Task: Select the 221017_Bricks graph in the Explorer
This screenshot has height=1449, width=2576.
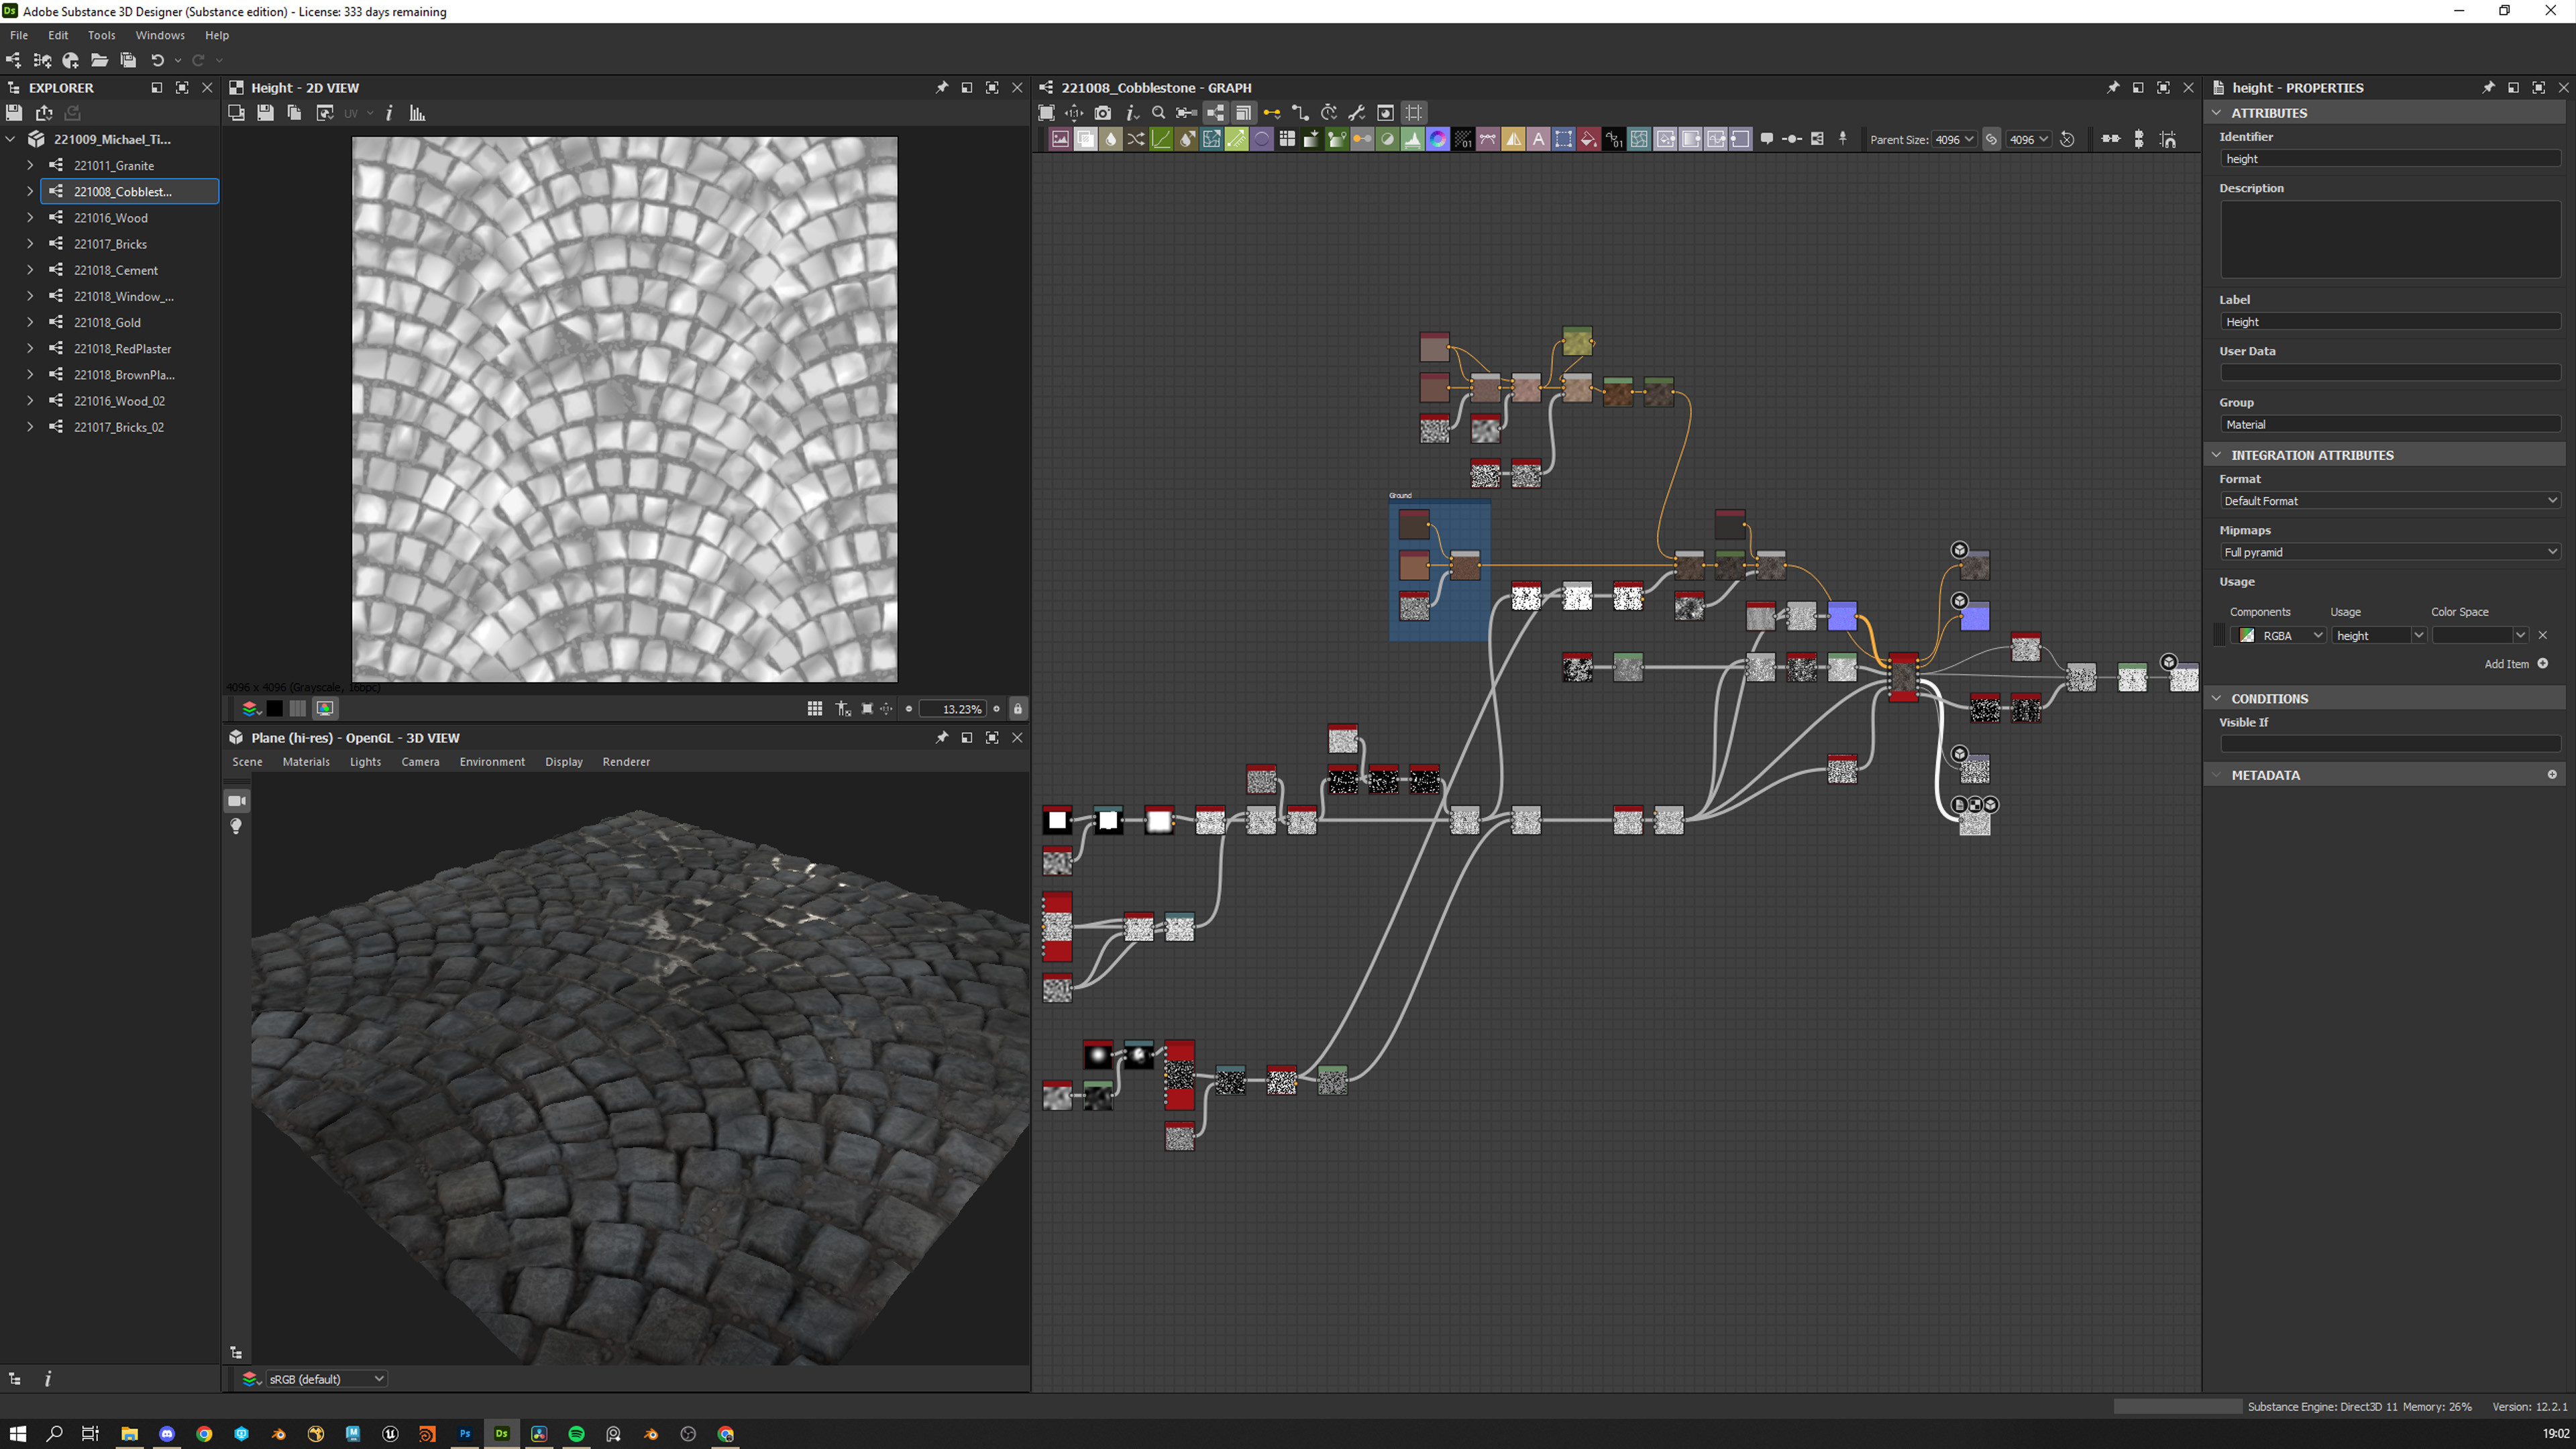Action: pos(110,244)
